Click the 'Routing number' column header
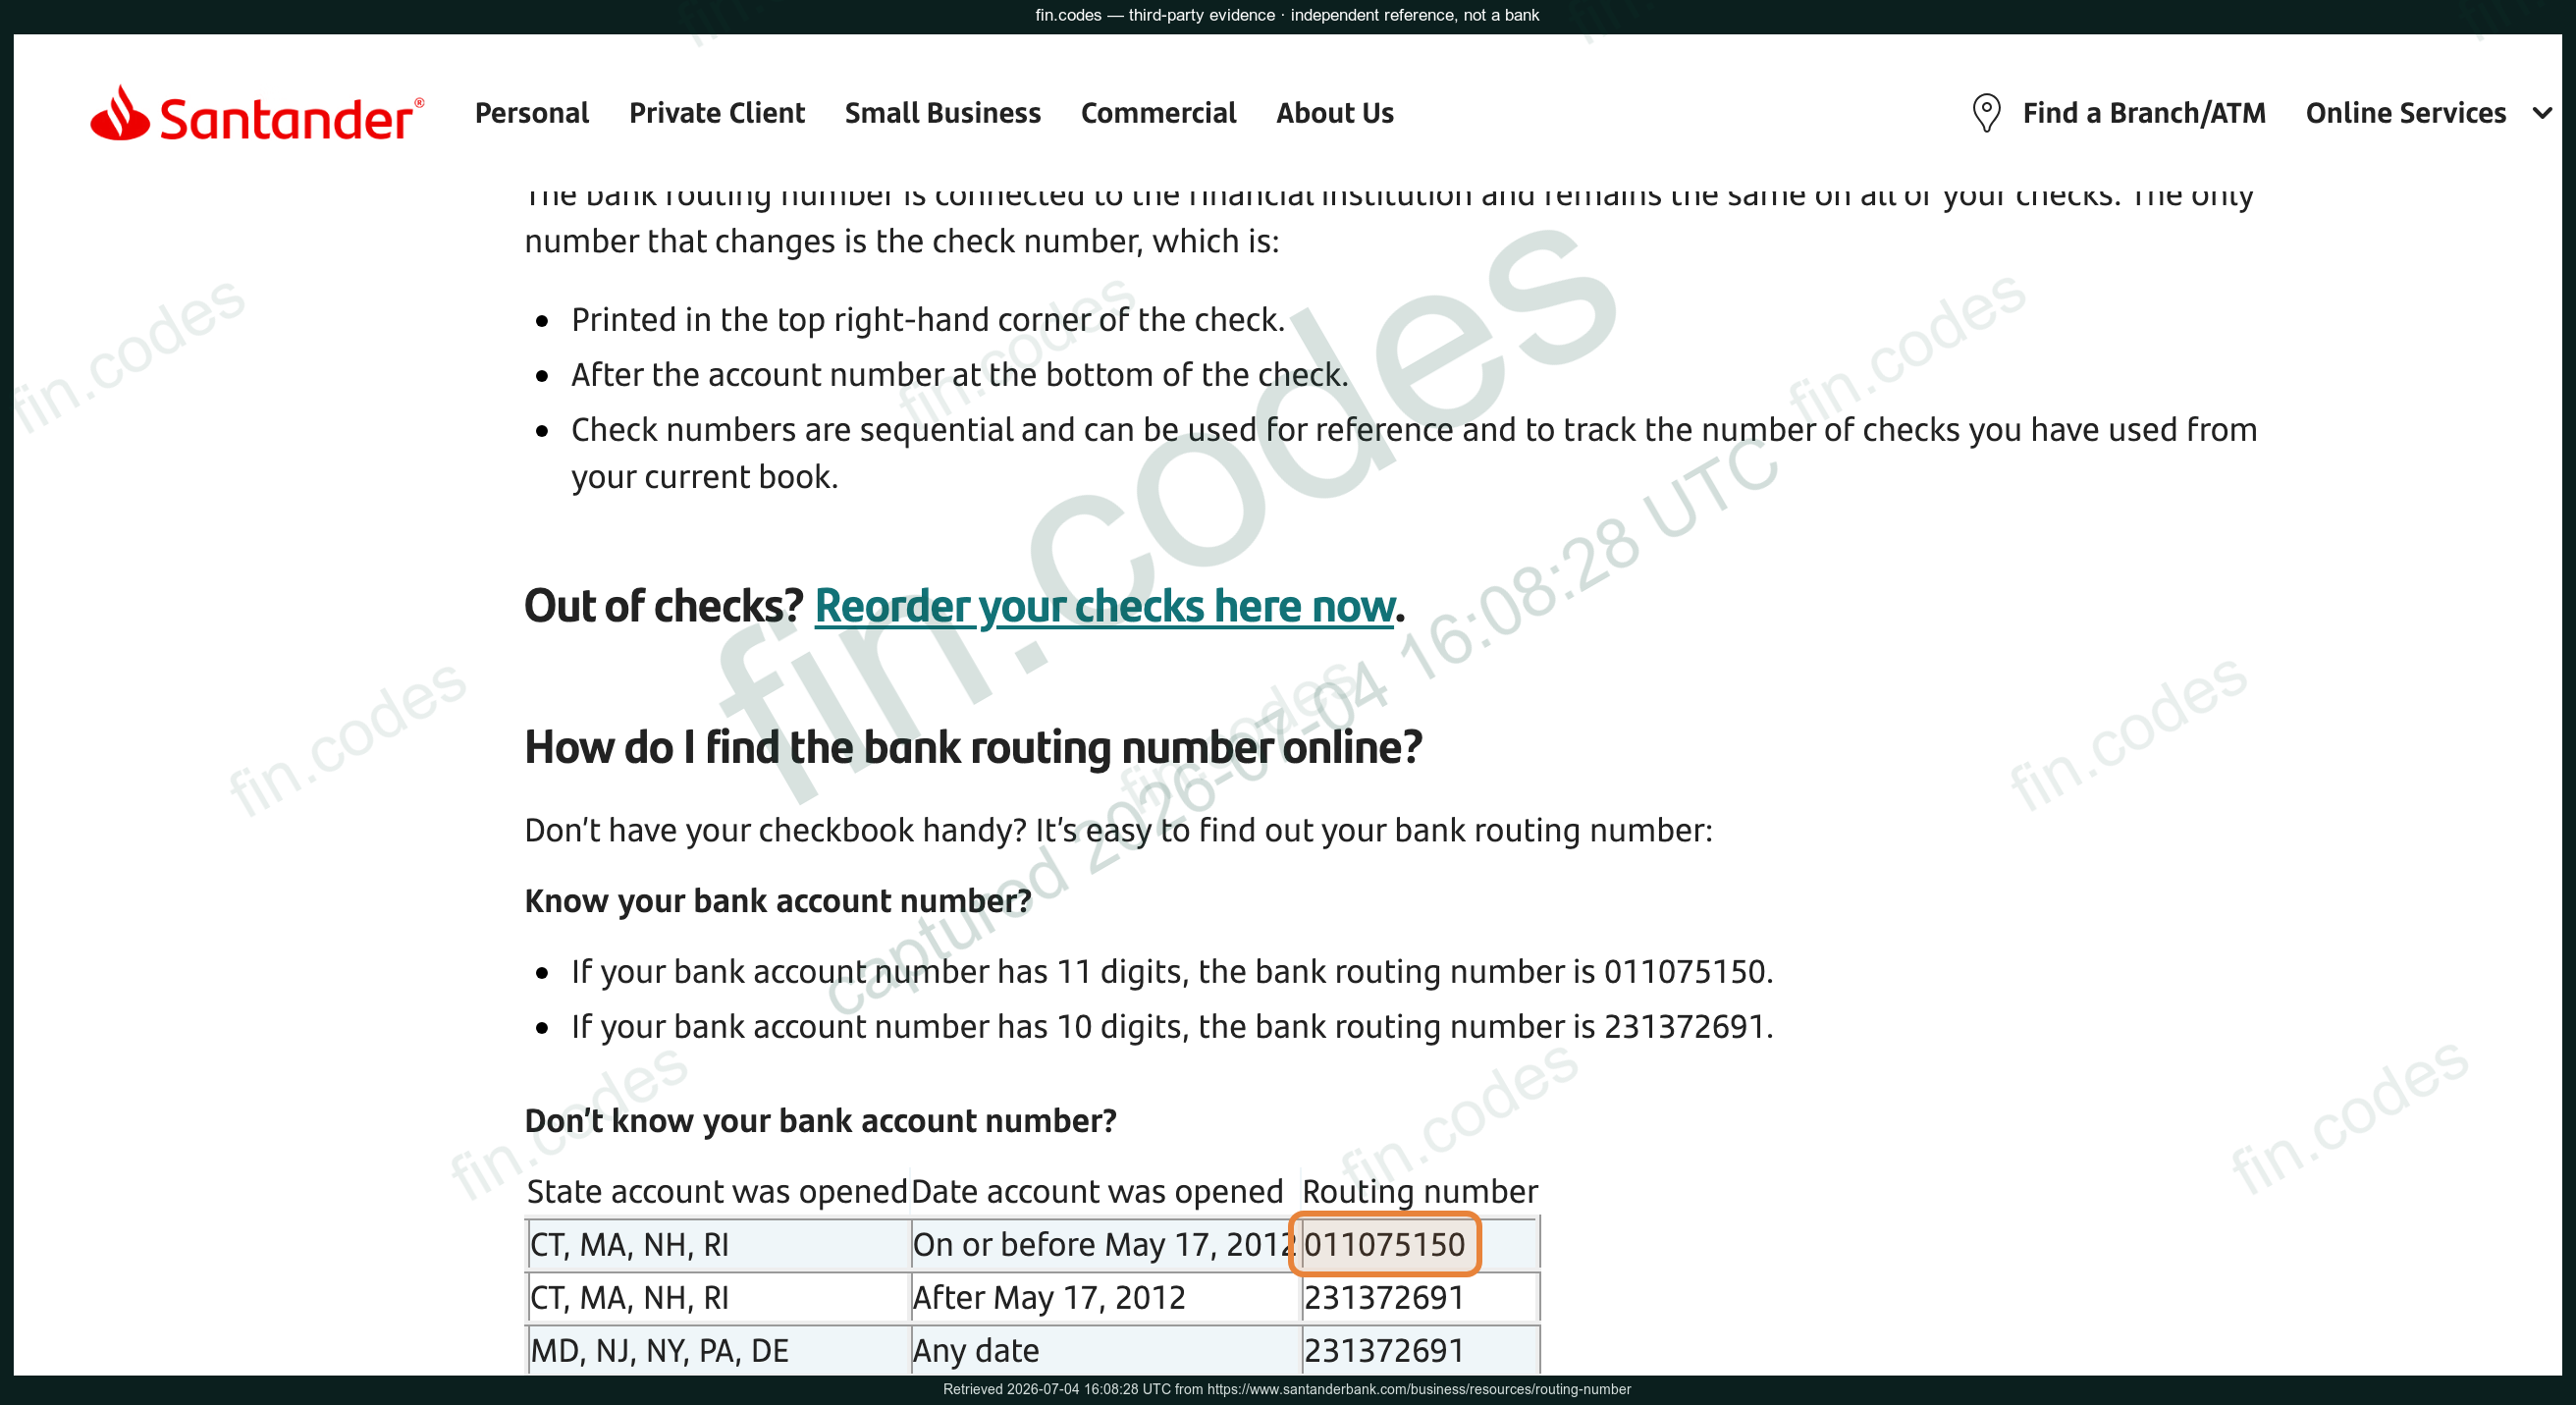This screenshot has height=1405, width=2576. coord(1420,1191)
